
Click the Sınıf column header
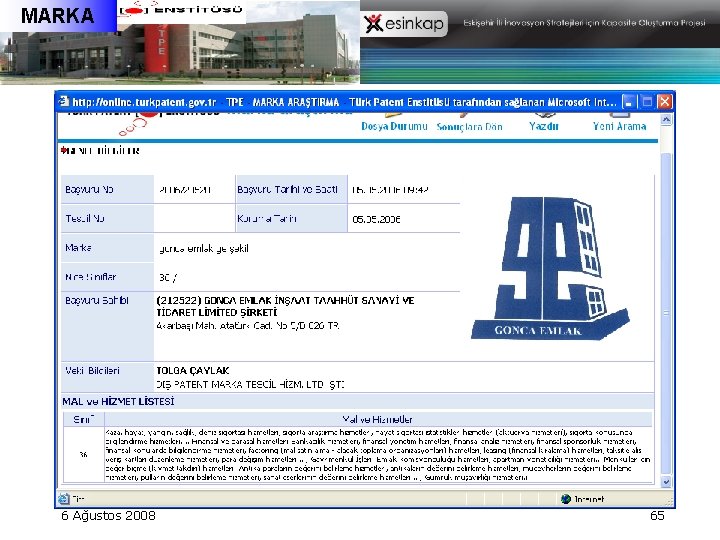pos(84,419)
